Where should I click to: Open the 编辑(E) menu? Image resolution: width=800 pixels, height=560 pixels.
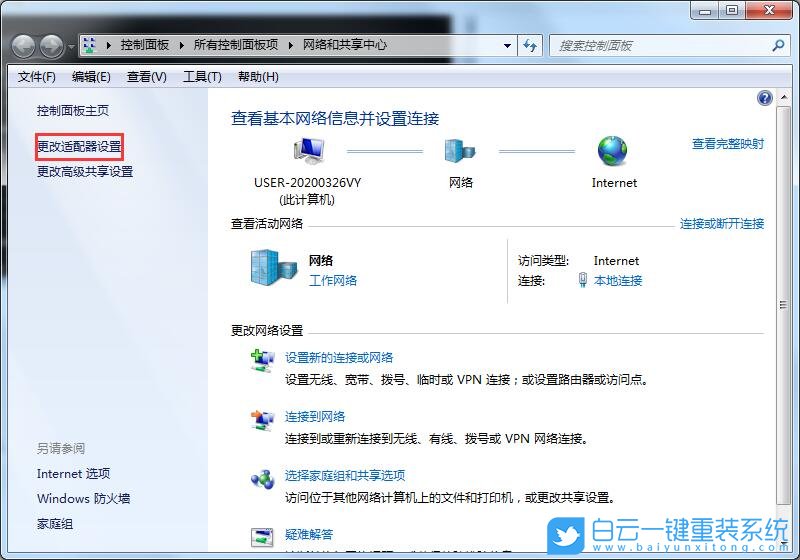pyautogui.click(x=91, y=77)
